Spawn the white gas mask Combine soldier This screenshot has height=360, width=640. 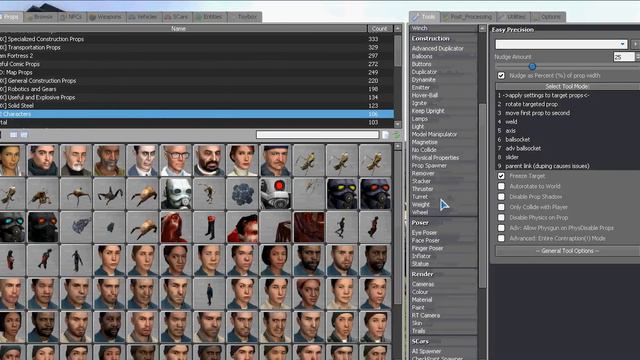click(176, 193)
